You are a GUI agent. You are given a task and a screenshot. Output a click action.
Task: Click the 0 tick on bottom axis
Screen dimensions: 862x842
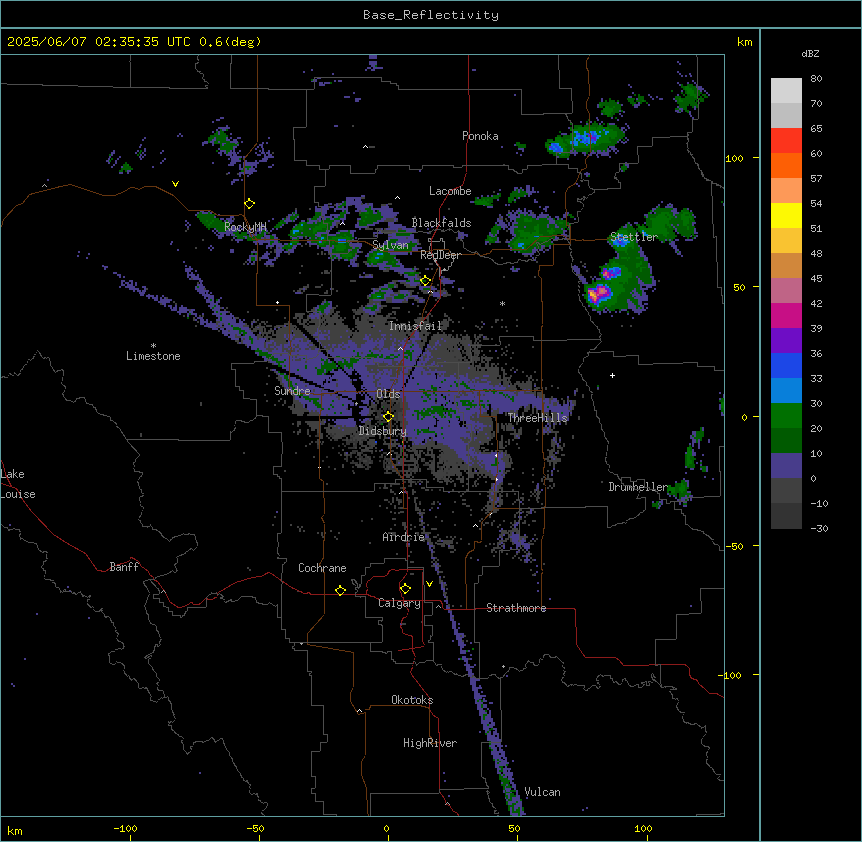pos(386,828)
